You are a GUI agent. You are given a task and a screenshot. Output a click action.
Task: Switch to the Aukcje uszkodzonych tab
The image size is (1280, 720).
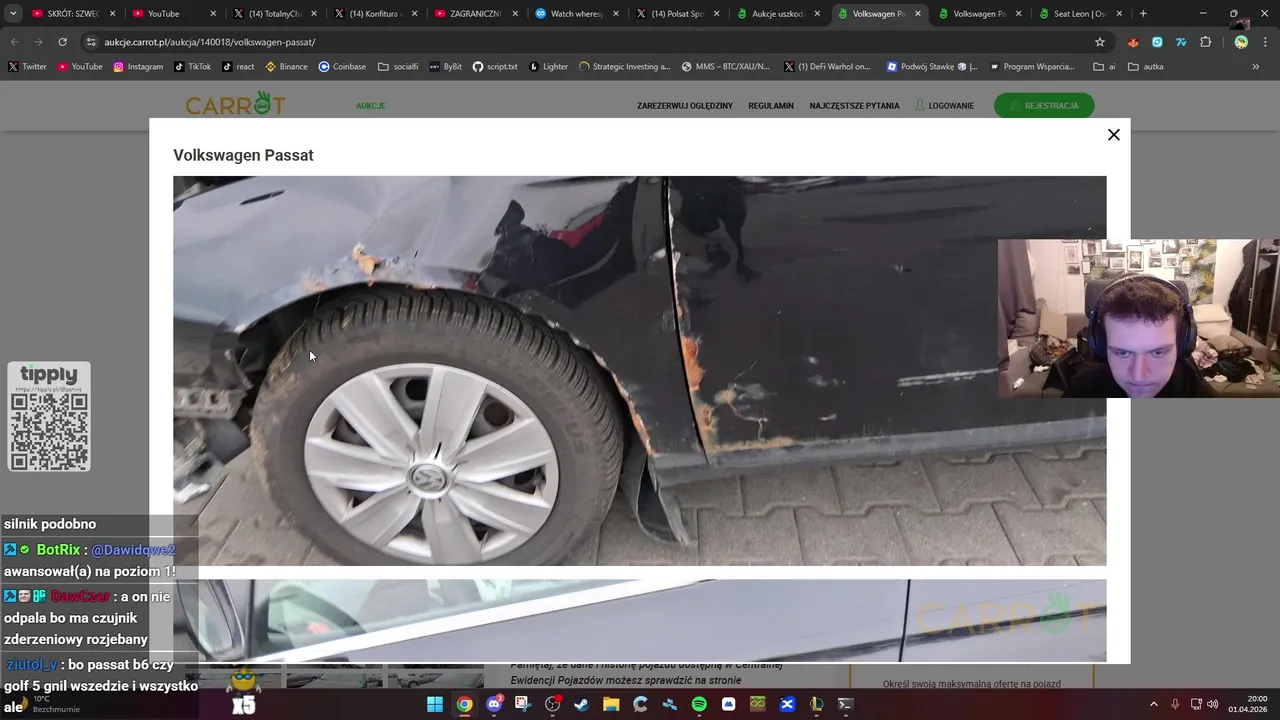click(x=778, y=14)
